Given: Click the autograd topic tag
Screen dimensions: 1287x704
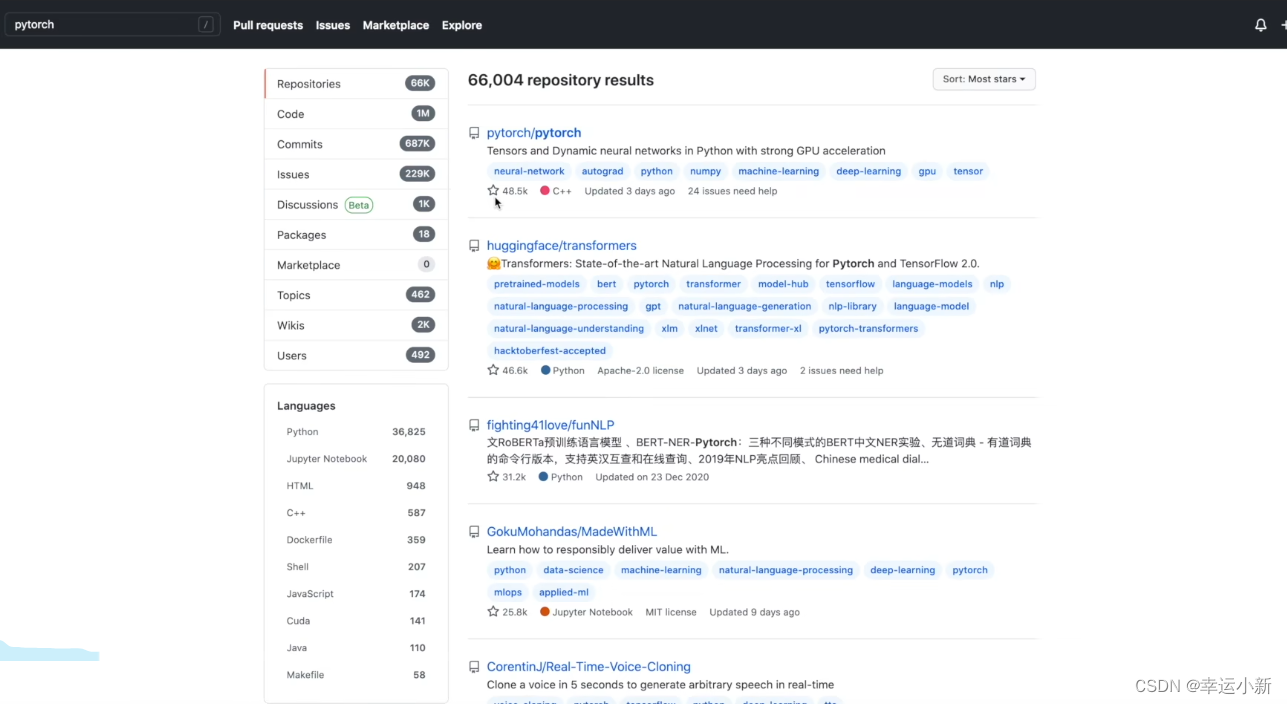Looking at the screenshot, I should (x=602, y=171).
